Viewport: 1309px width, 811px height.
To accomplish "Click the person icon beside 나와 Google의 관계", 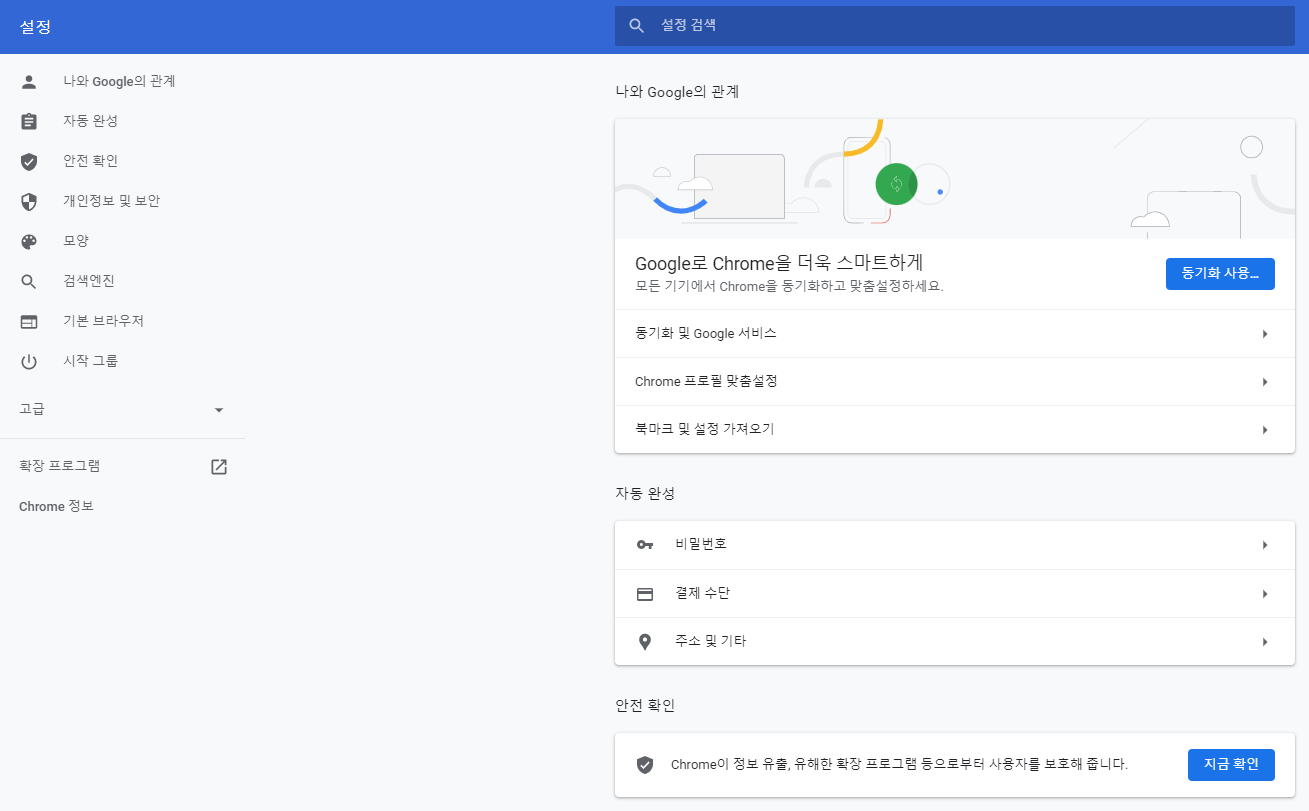I will click(29, 81).
